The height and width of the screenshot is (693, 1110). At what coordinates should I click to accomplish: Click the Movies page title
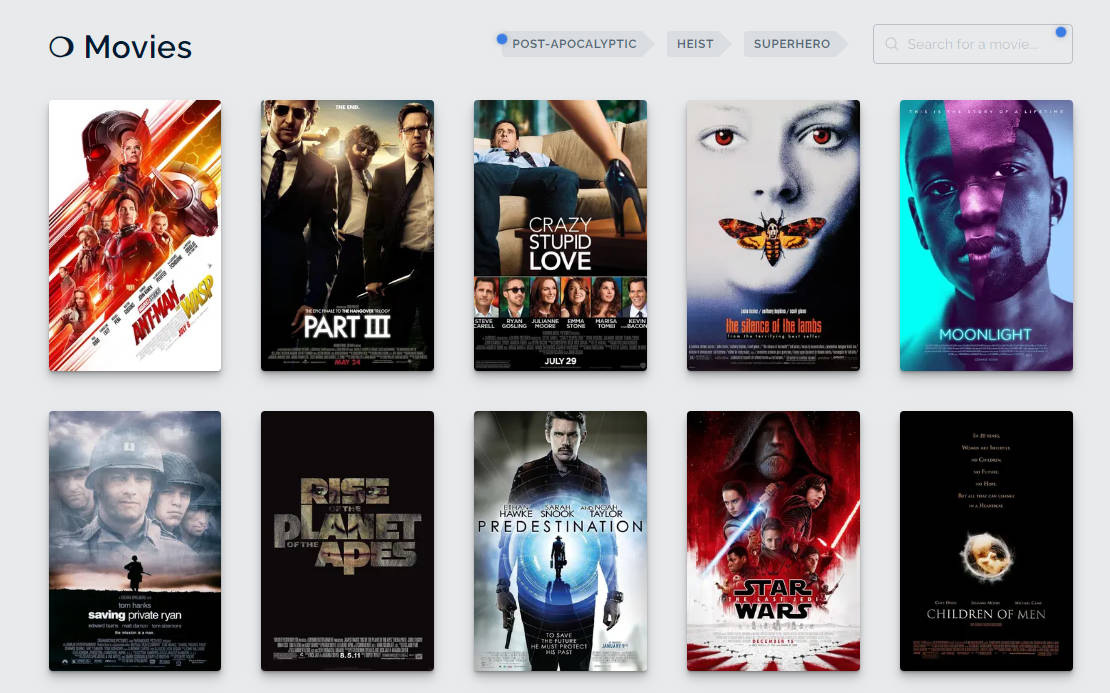(x=137, y=47)
